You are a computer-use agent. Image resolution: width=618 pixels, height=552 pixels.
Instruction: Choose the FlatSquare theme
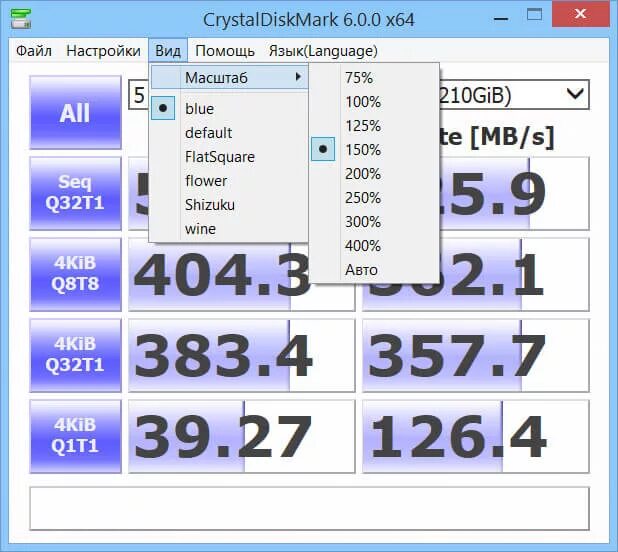229,157
